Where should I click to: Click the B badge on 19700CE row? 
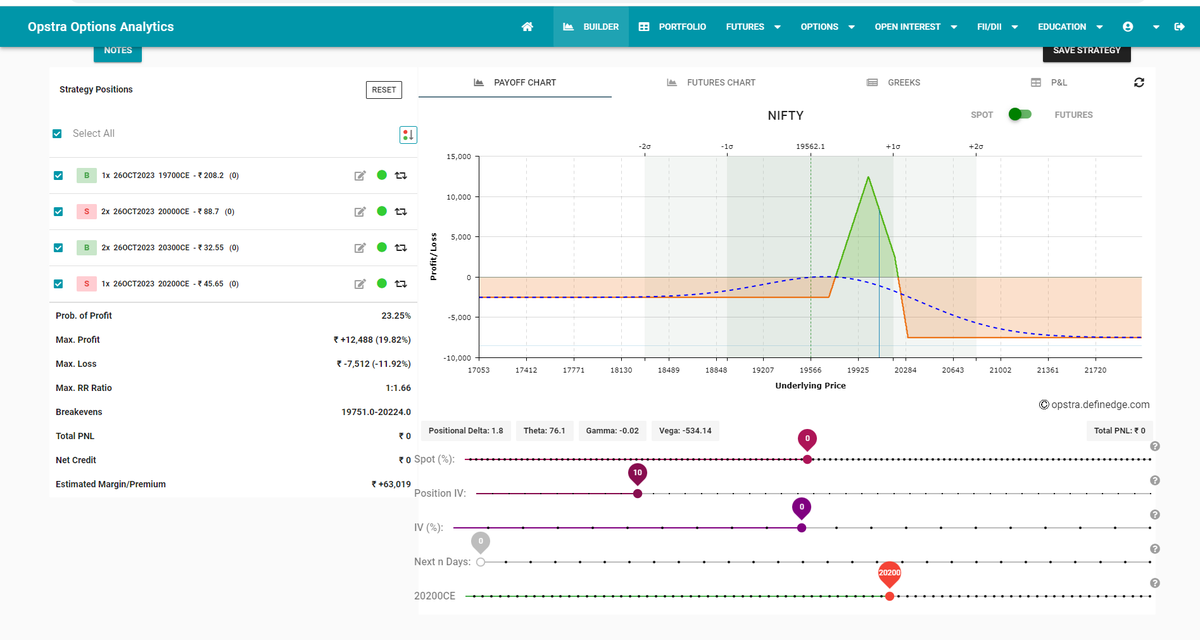pos(86,176)
